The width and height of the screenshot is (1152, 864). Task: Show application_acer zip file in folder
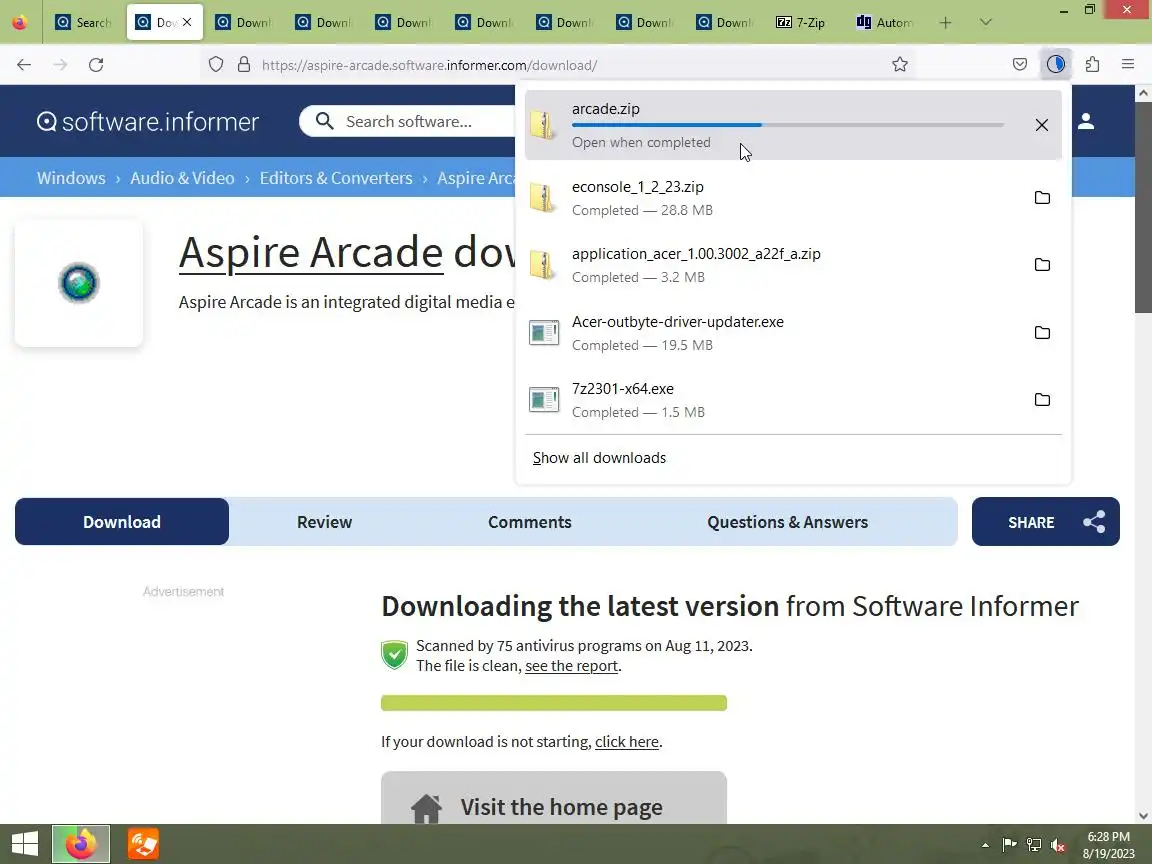(1042, 264)
